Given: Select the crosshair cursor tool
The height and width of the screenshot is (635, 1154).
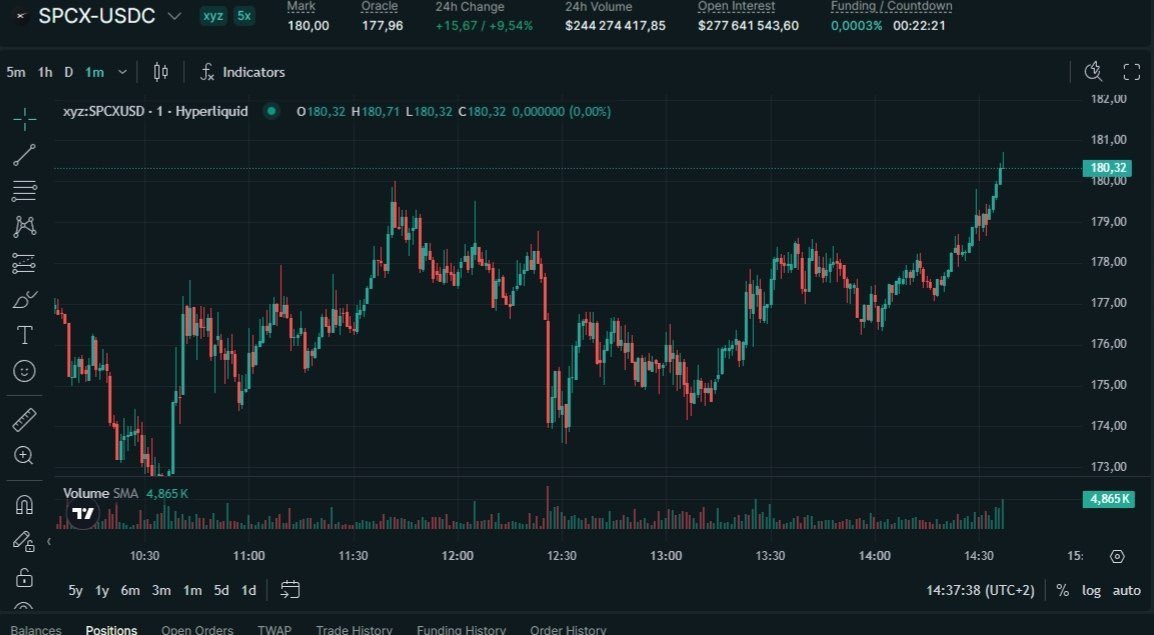Looking at the screenshot, I should click(x=24, y=118).
